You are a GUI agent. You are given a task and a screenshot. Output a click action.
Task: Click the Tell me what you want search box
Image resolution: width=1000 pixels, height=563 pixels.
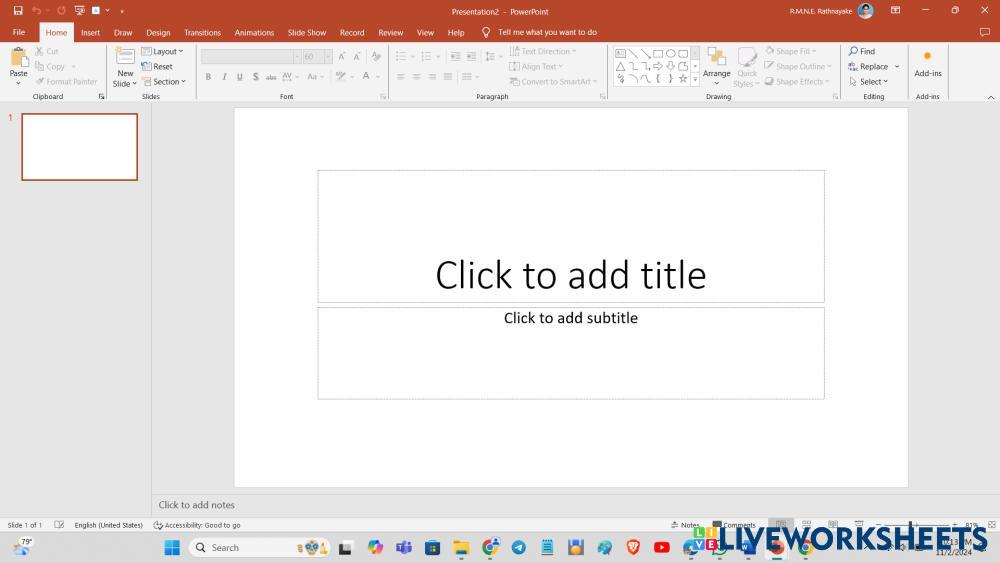547,32
